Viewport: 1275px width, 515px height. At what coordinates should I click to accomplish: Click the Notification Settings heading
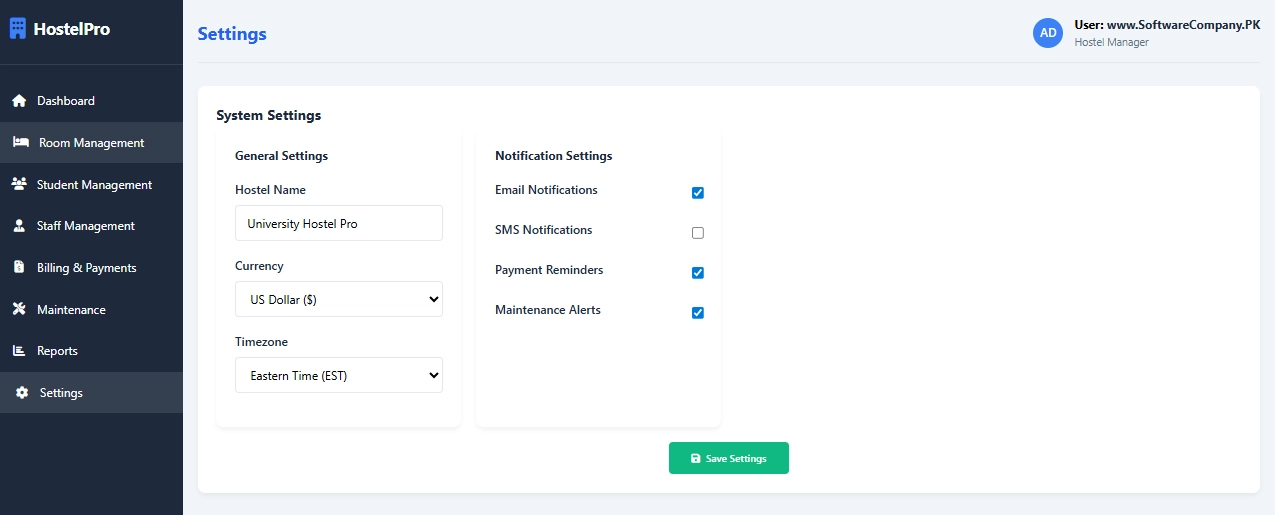point(554,156)
